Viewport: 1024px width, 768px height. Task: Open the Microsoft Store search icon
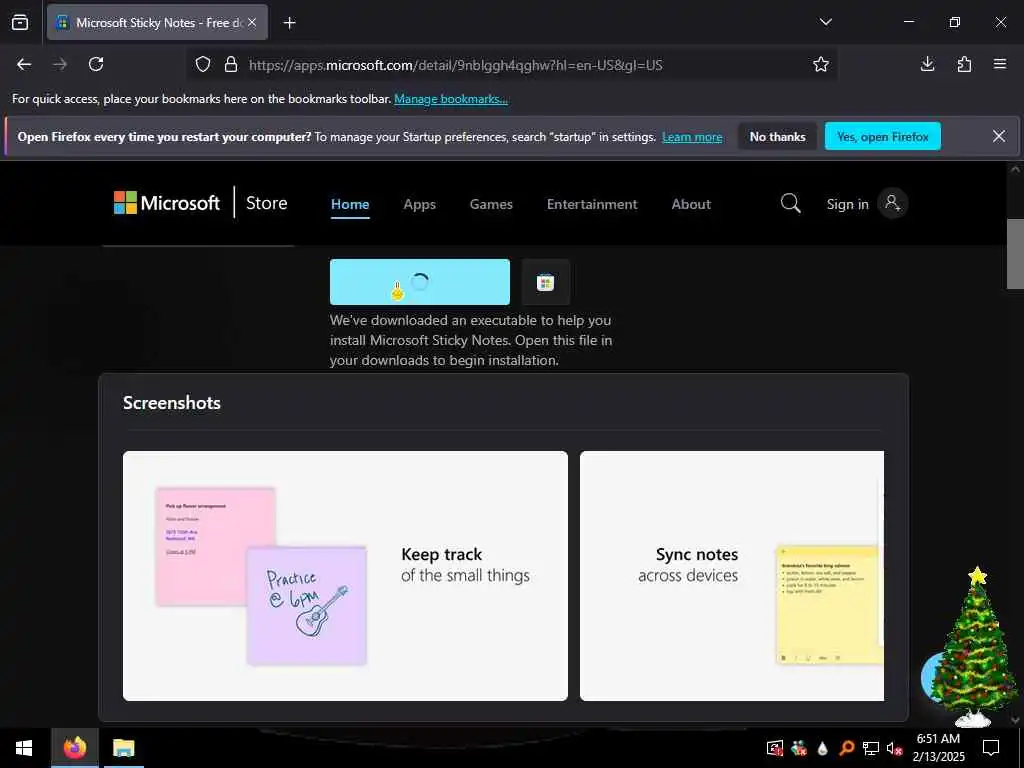(790, 203)
